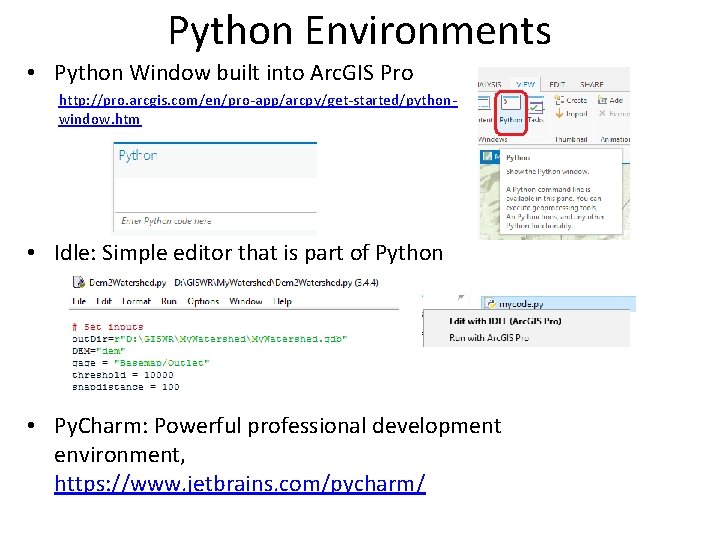Open the Options menu in IDLE

coord(203,301)
